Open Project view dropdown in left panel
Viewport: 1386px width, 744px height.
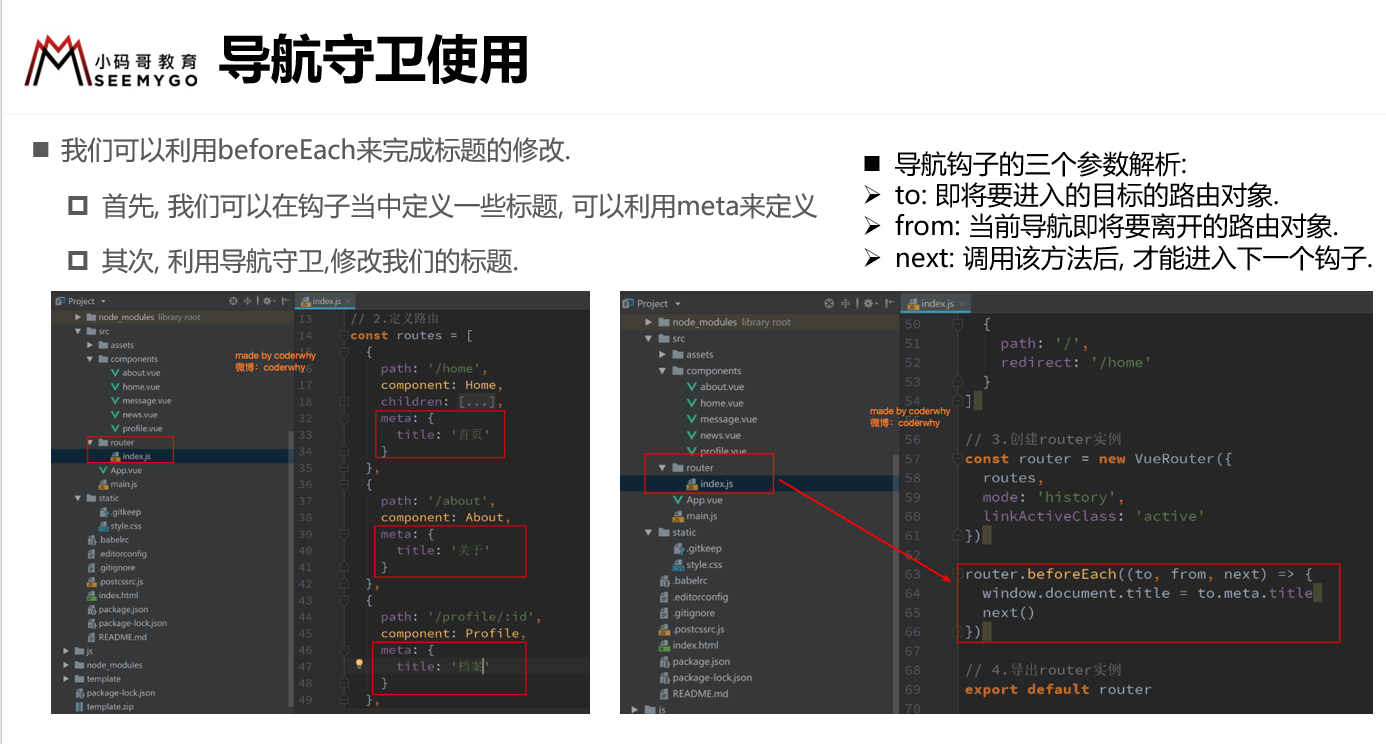click(x=103, y=301)
